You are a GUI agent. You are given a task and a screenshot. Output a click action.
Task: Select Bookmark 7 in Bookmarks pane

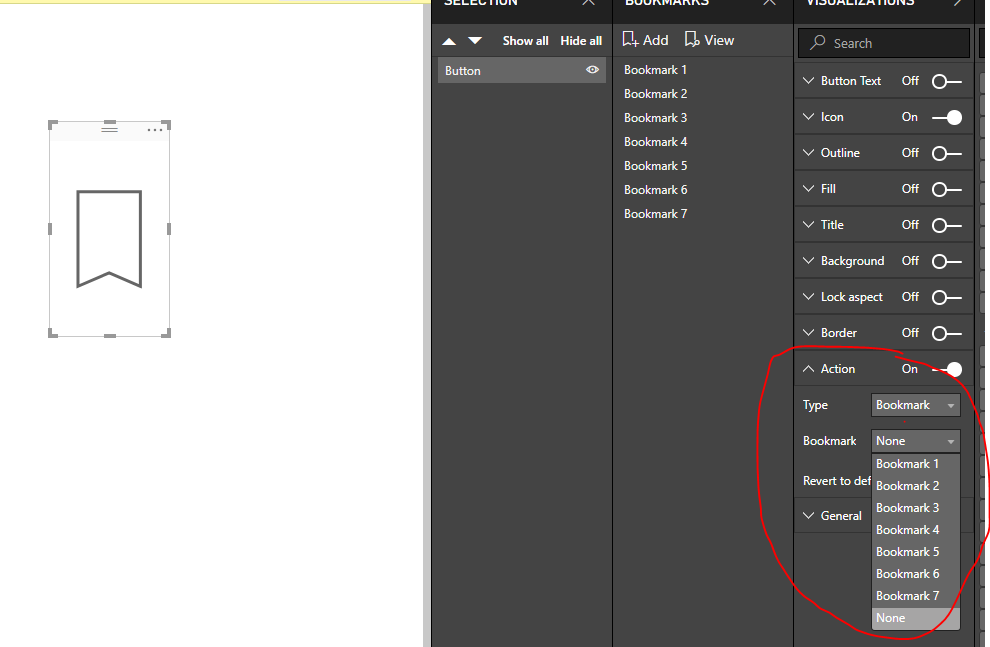[655, 214]
